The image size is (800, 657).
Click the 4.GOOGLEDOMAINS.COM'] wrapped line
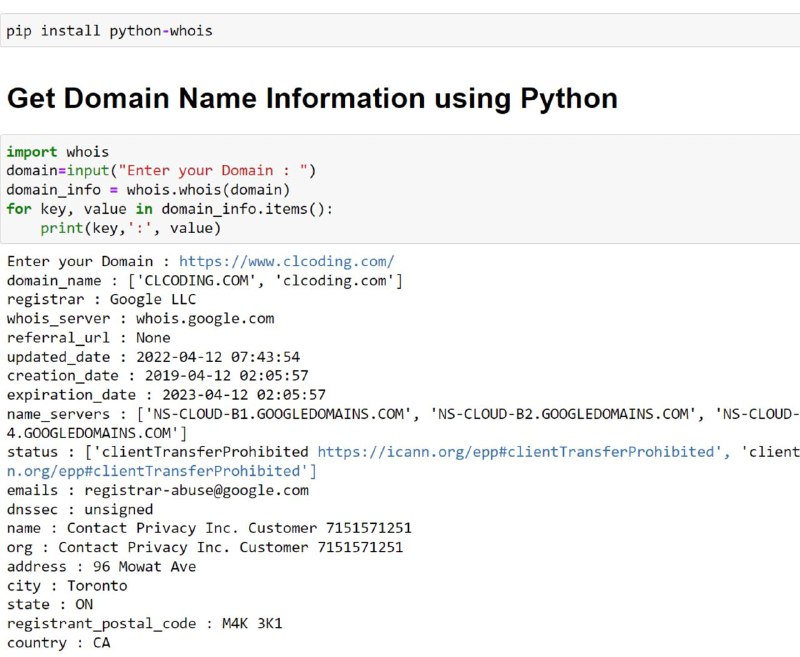(97, 433)
